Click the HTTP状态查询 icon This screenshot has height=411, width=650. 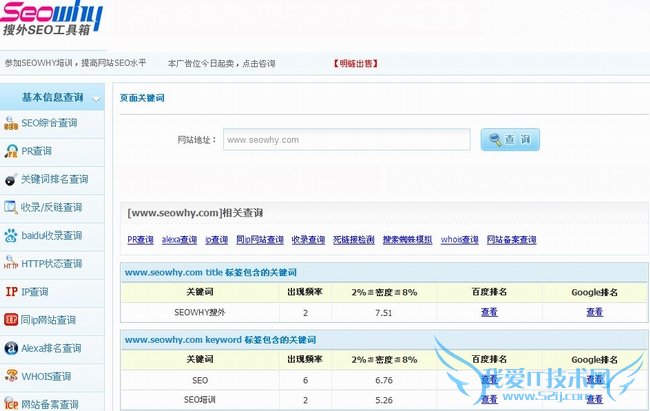click(x=11, y=263)
